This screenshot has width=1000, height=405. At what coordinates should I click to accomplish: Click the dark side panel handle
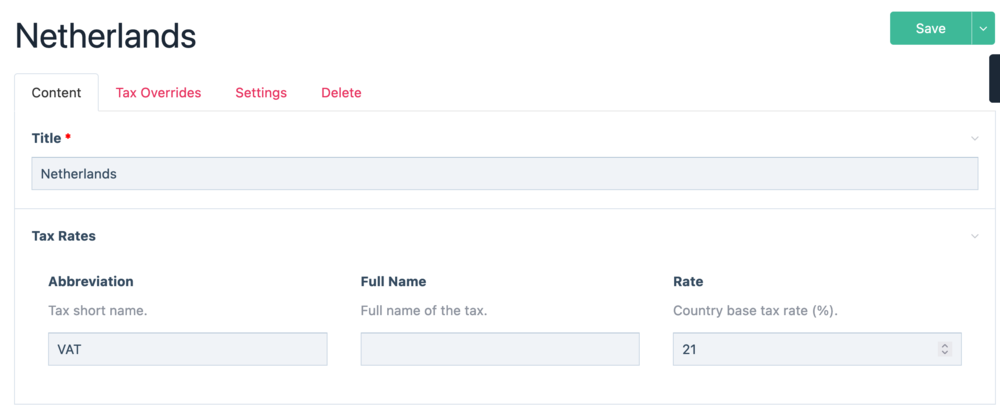tap(994, 78)
